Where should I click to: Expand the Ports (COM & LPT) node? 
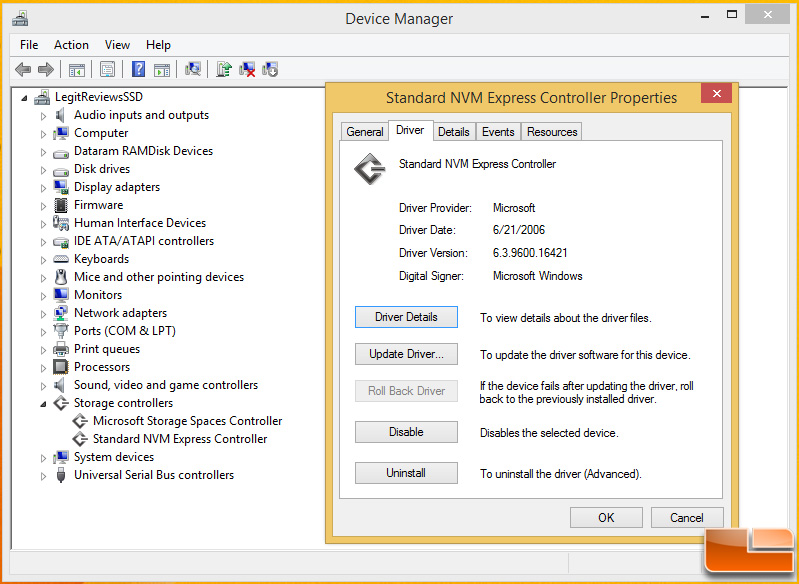click(43, 332)
